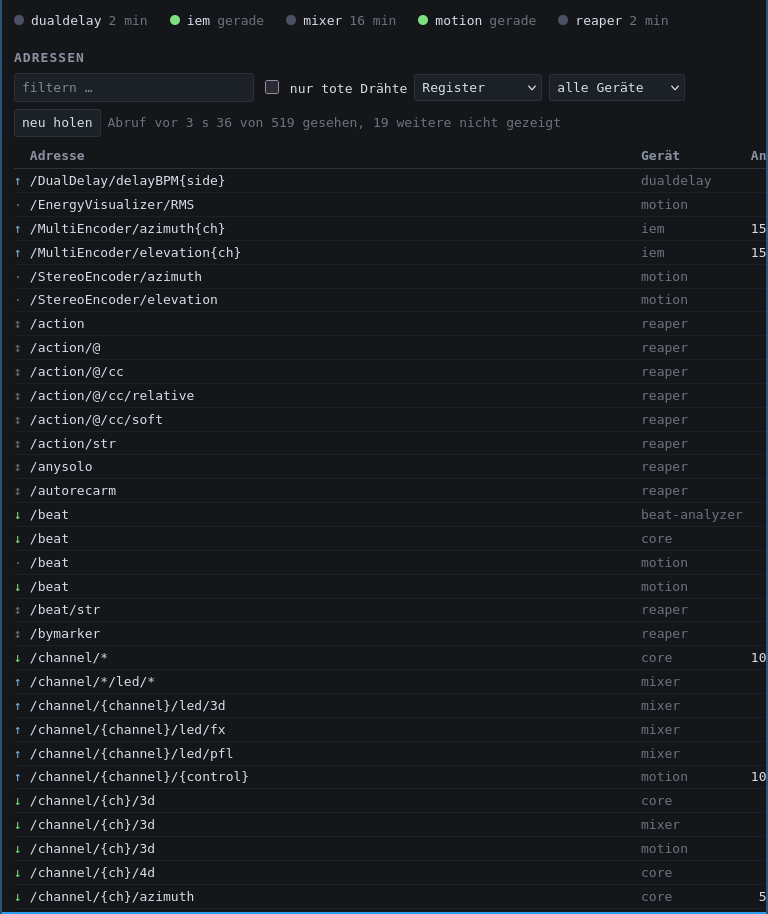The width and height of the screenshot is (768, 914).
Task: Select the /StereoEncoder/elevation address
Action: coord(124,300)
